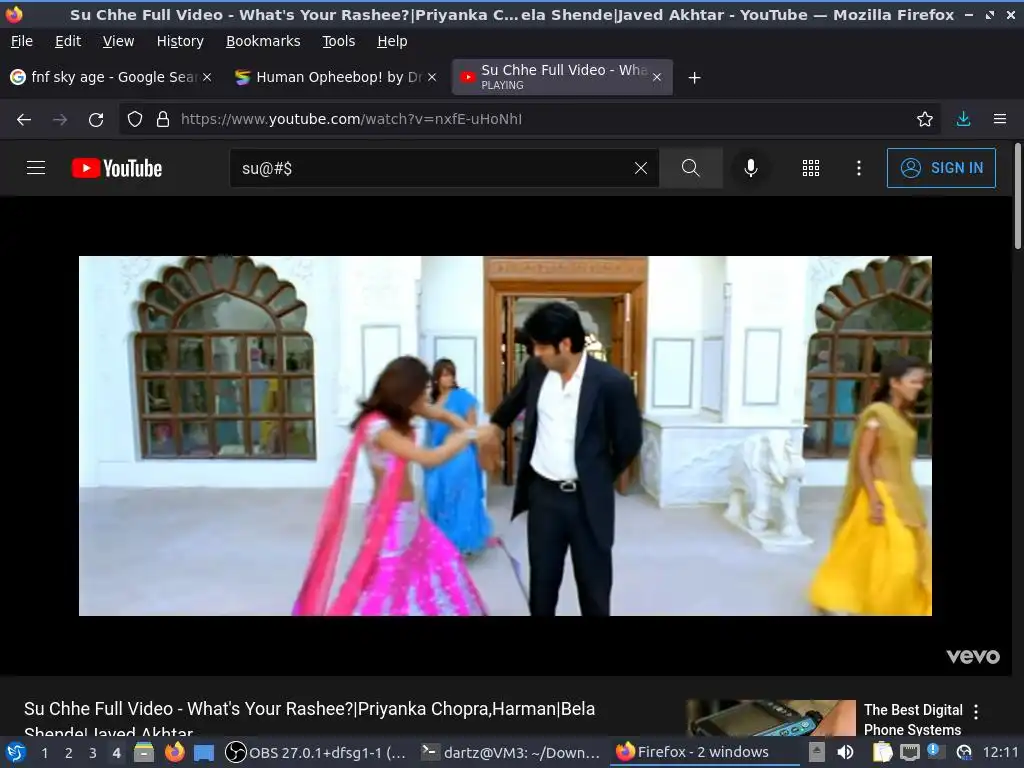Open the File menu
Screen dimensions: 1024x768
point(22,41)
